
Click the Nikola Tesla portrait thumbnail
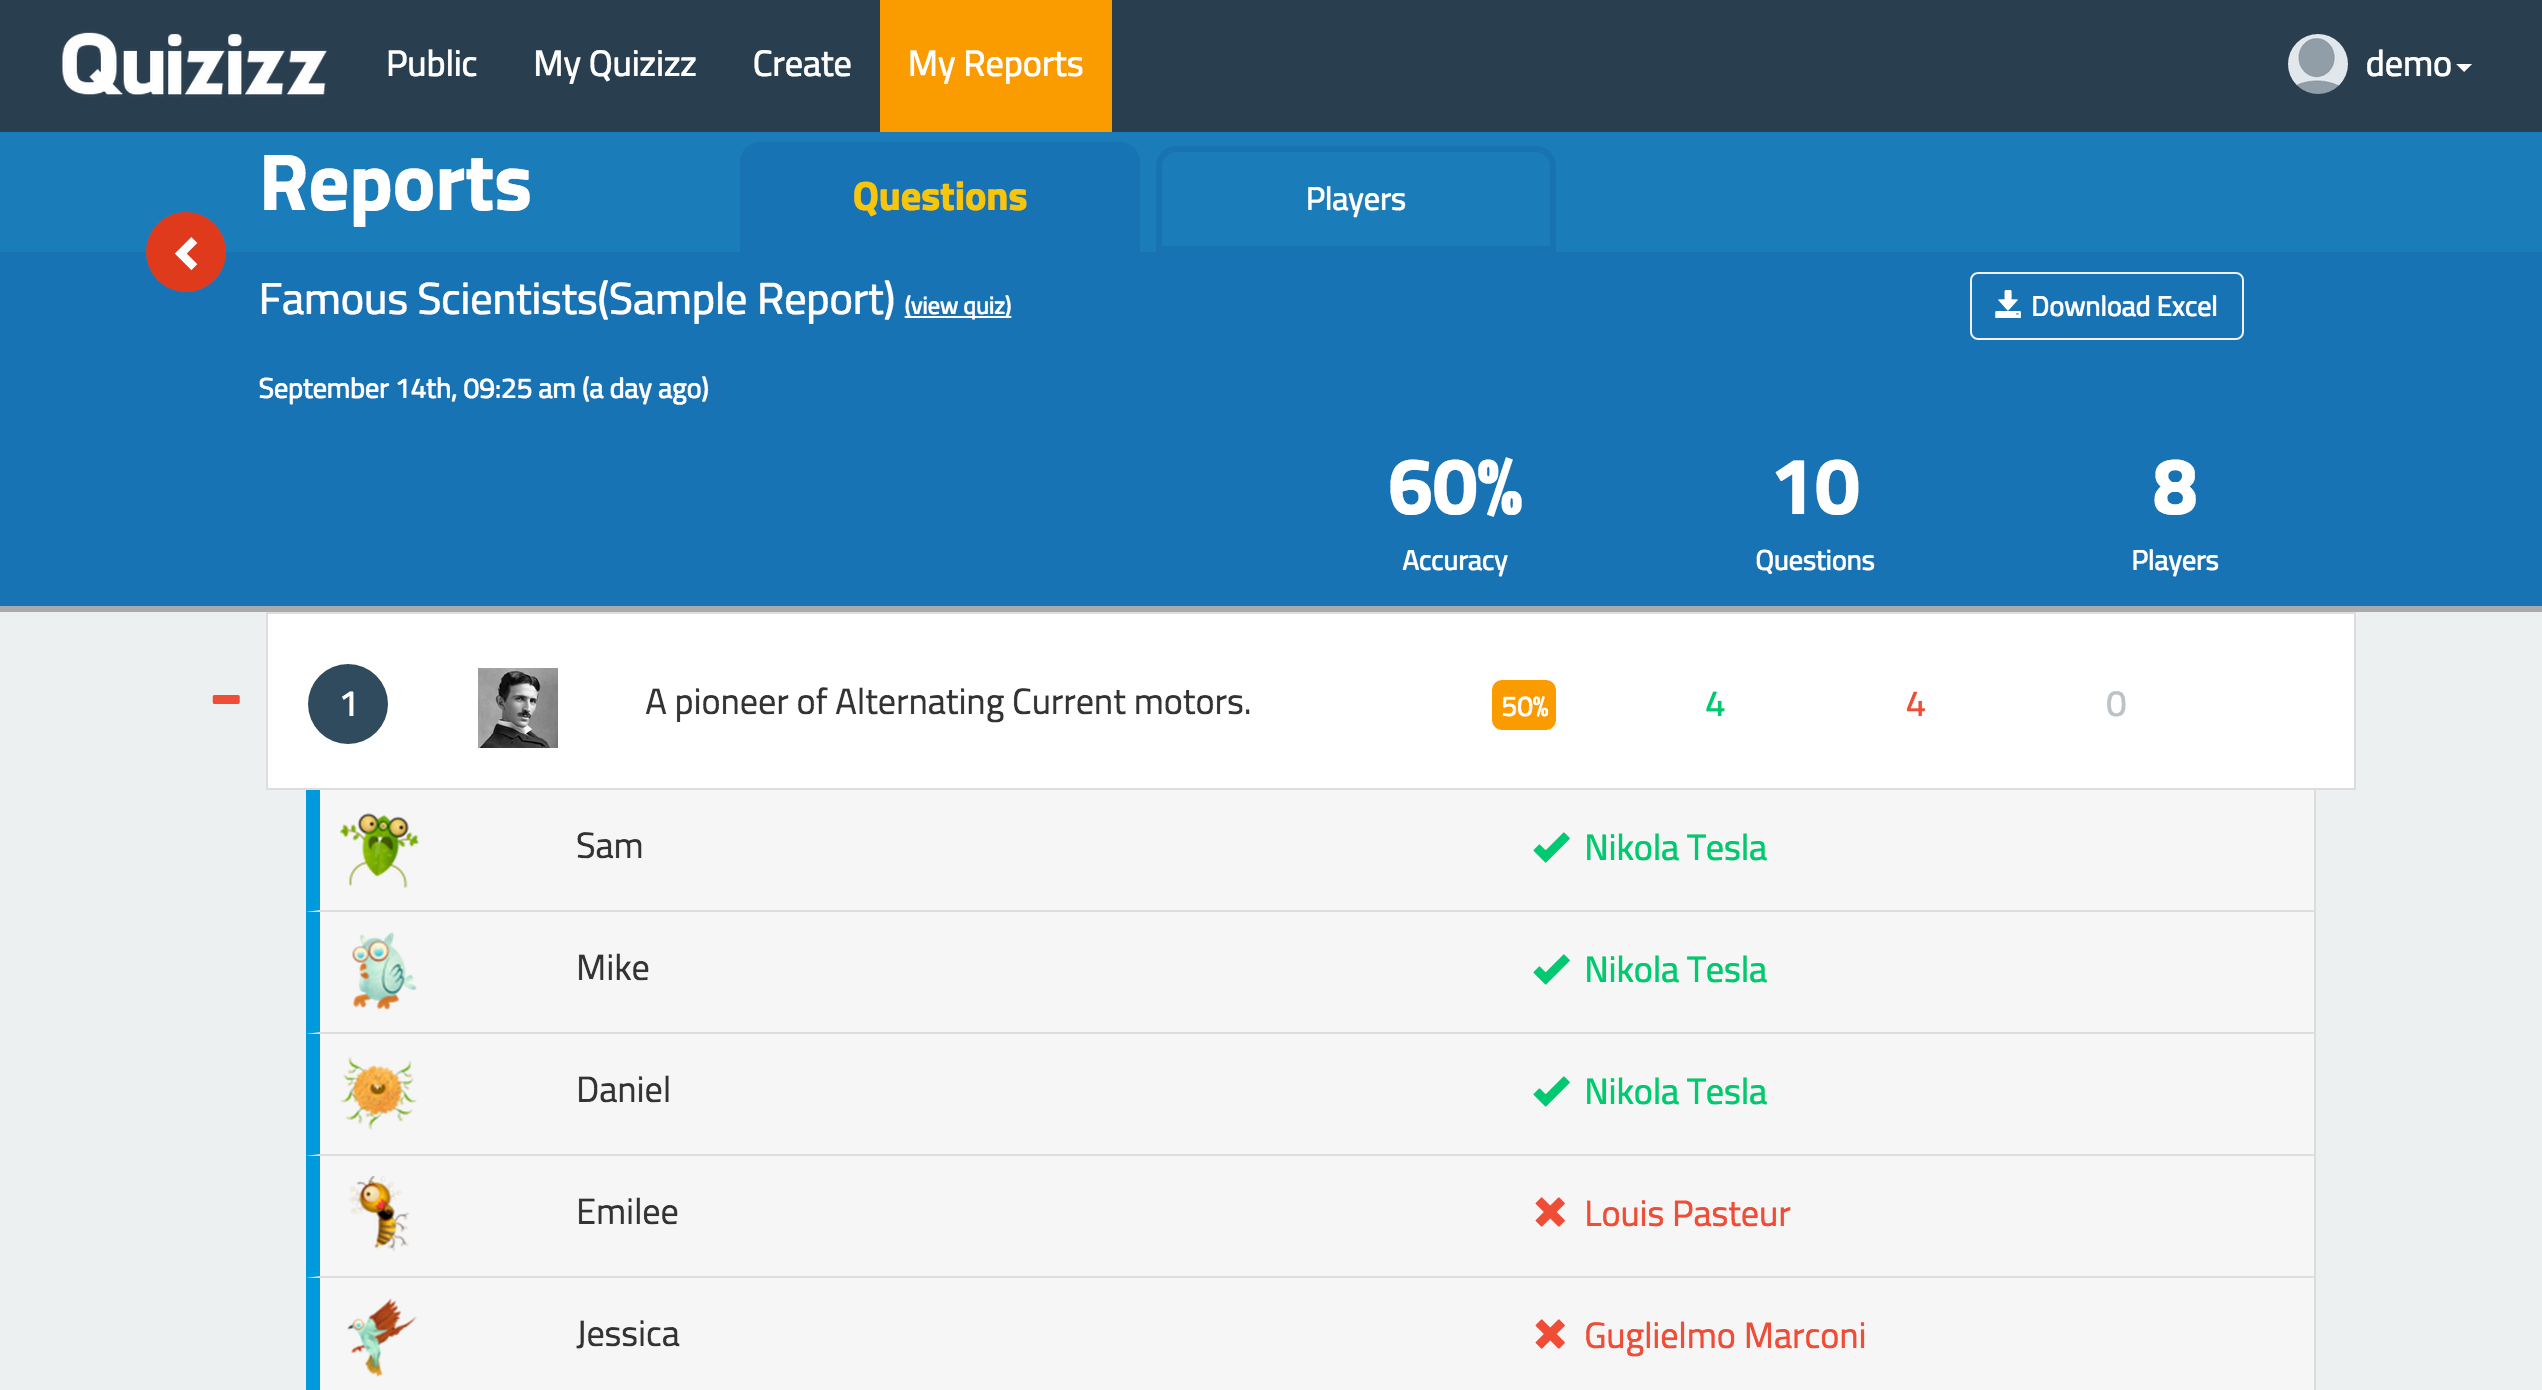pos(518,708)
